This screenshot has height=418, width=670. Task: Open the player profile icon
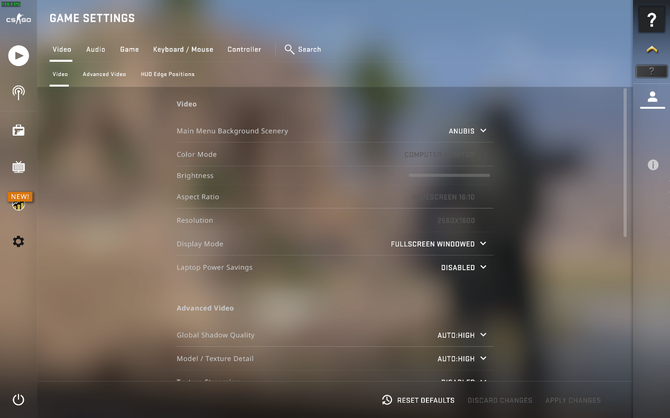[x=652, y=97]
